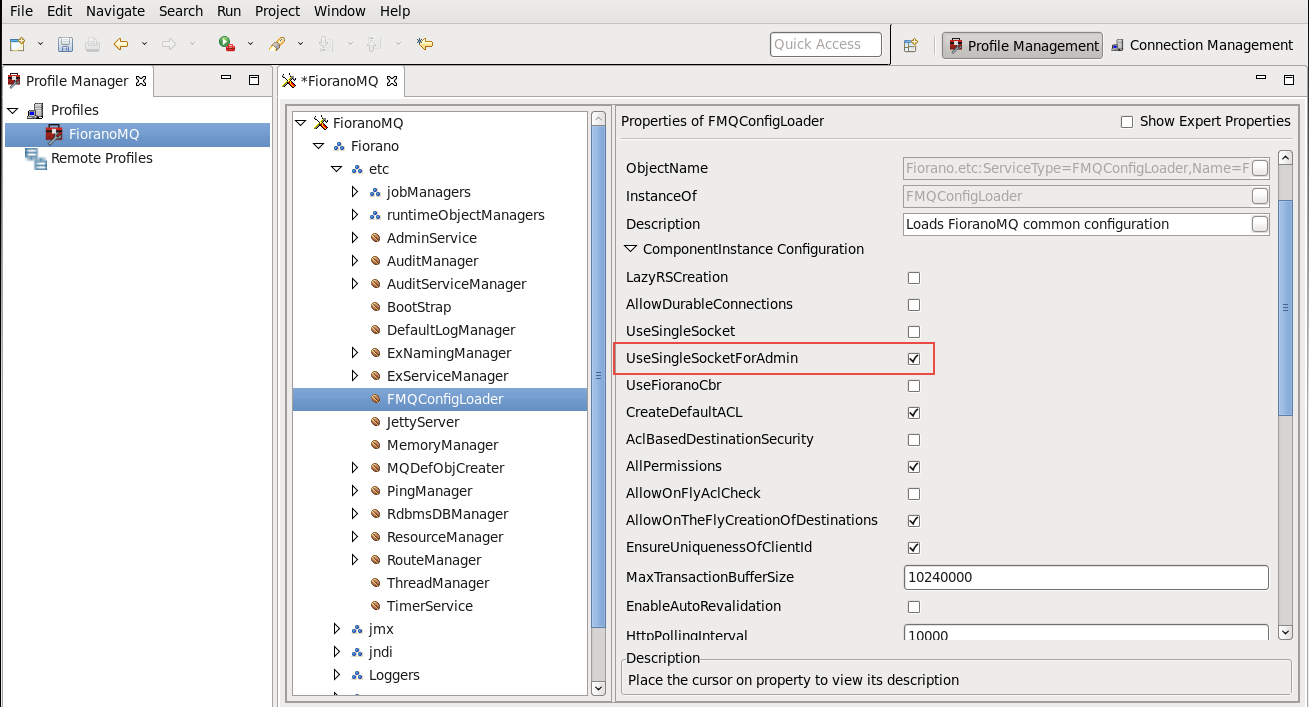1309x707 pixels.
Task: Click the button beside the ObjectName field
Action: [x=1260, y=168]
